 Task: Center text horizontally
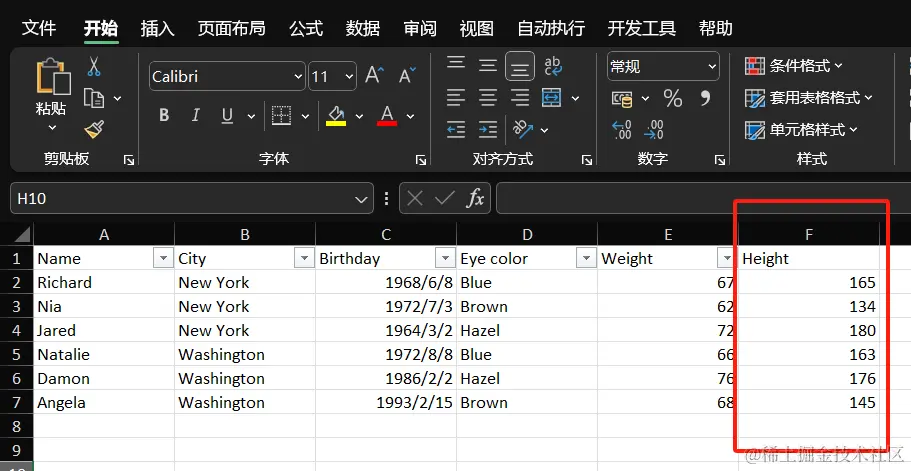(487, 98)
